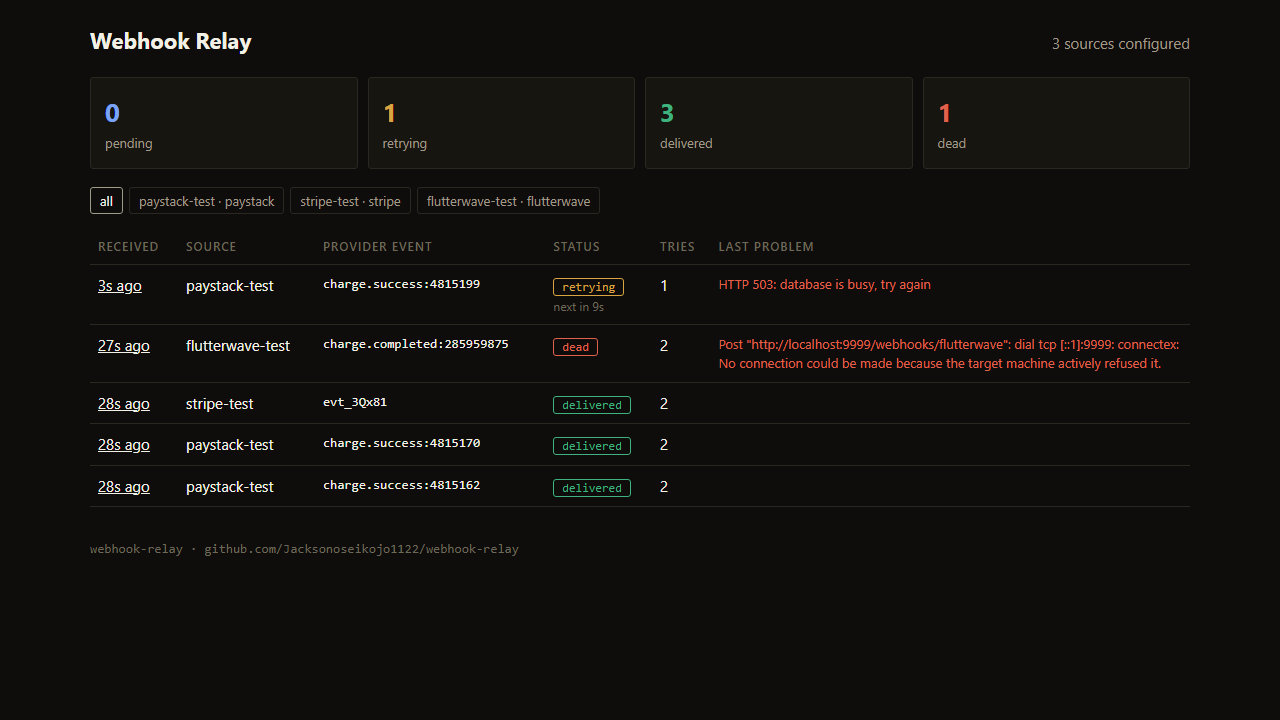This screenshot has height=720, width=1280.
Task: Select event text charge.success:4815170
Action: tap(401, 443)
